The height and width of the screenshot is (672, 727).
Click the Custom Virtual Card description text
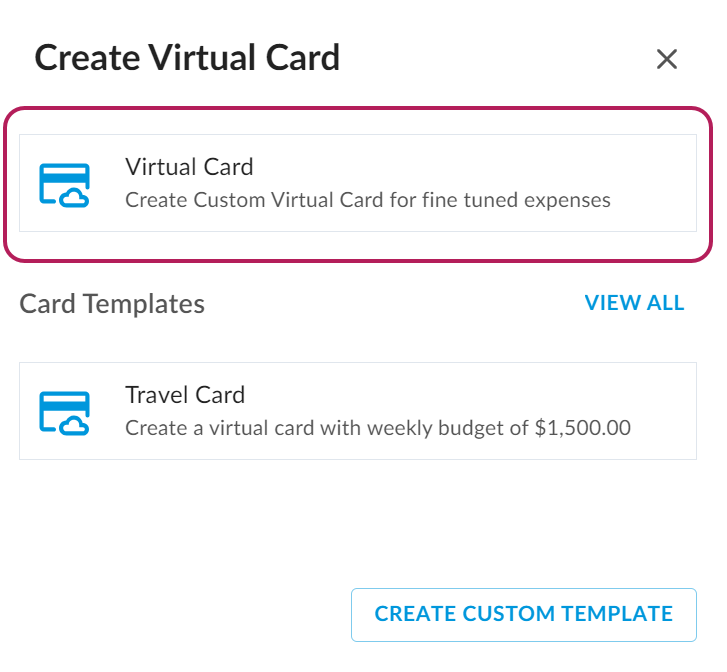[367, 200]
